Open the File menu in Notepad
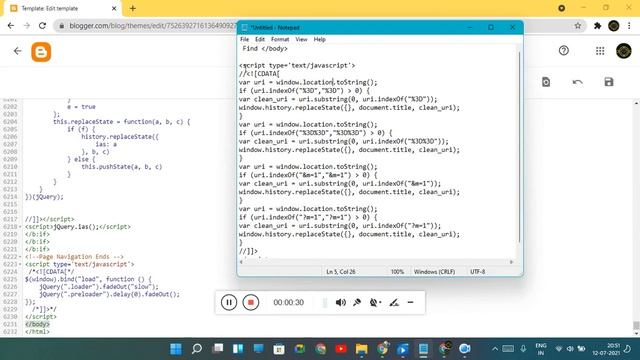Screen dimensions: 640x360 tap(244, 39)
